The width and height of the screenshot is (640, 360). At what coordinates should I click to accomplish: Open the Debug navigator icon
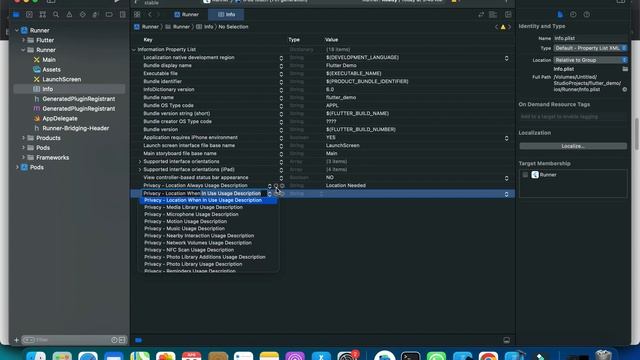pyautogui.click(x=96, y=15)
